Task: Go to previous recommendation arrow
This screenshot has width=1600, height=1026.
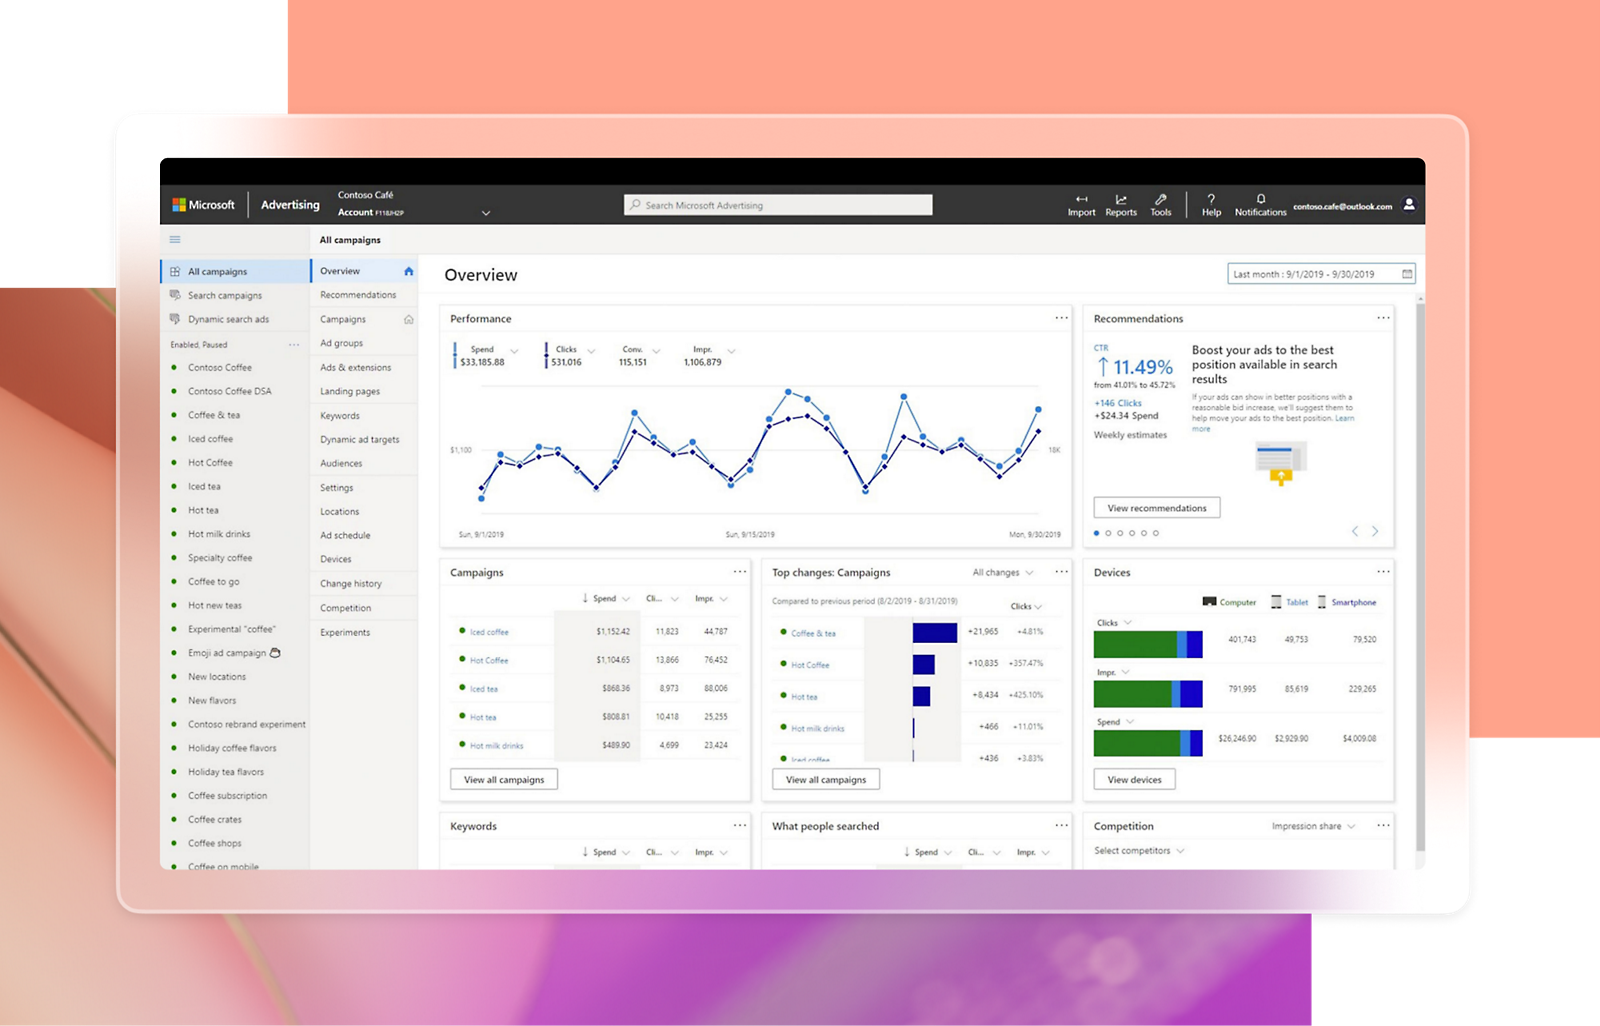Action: pyautogui.click(x=1355, y=531)
